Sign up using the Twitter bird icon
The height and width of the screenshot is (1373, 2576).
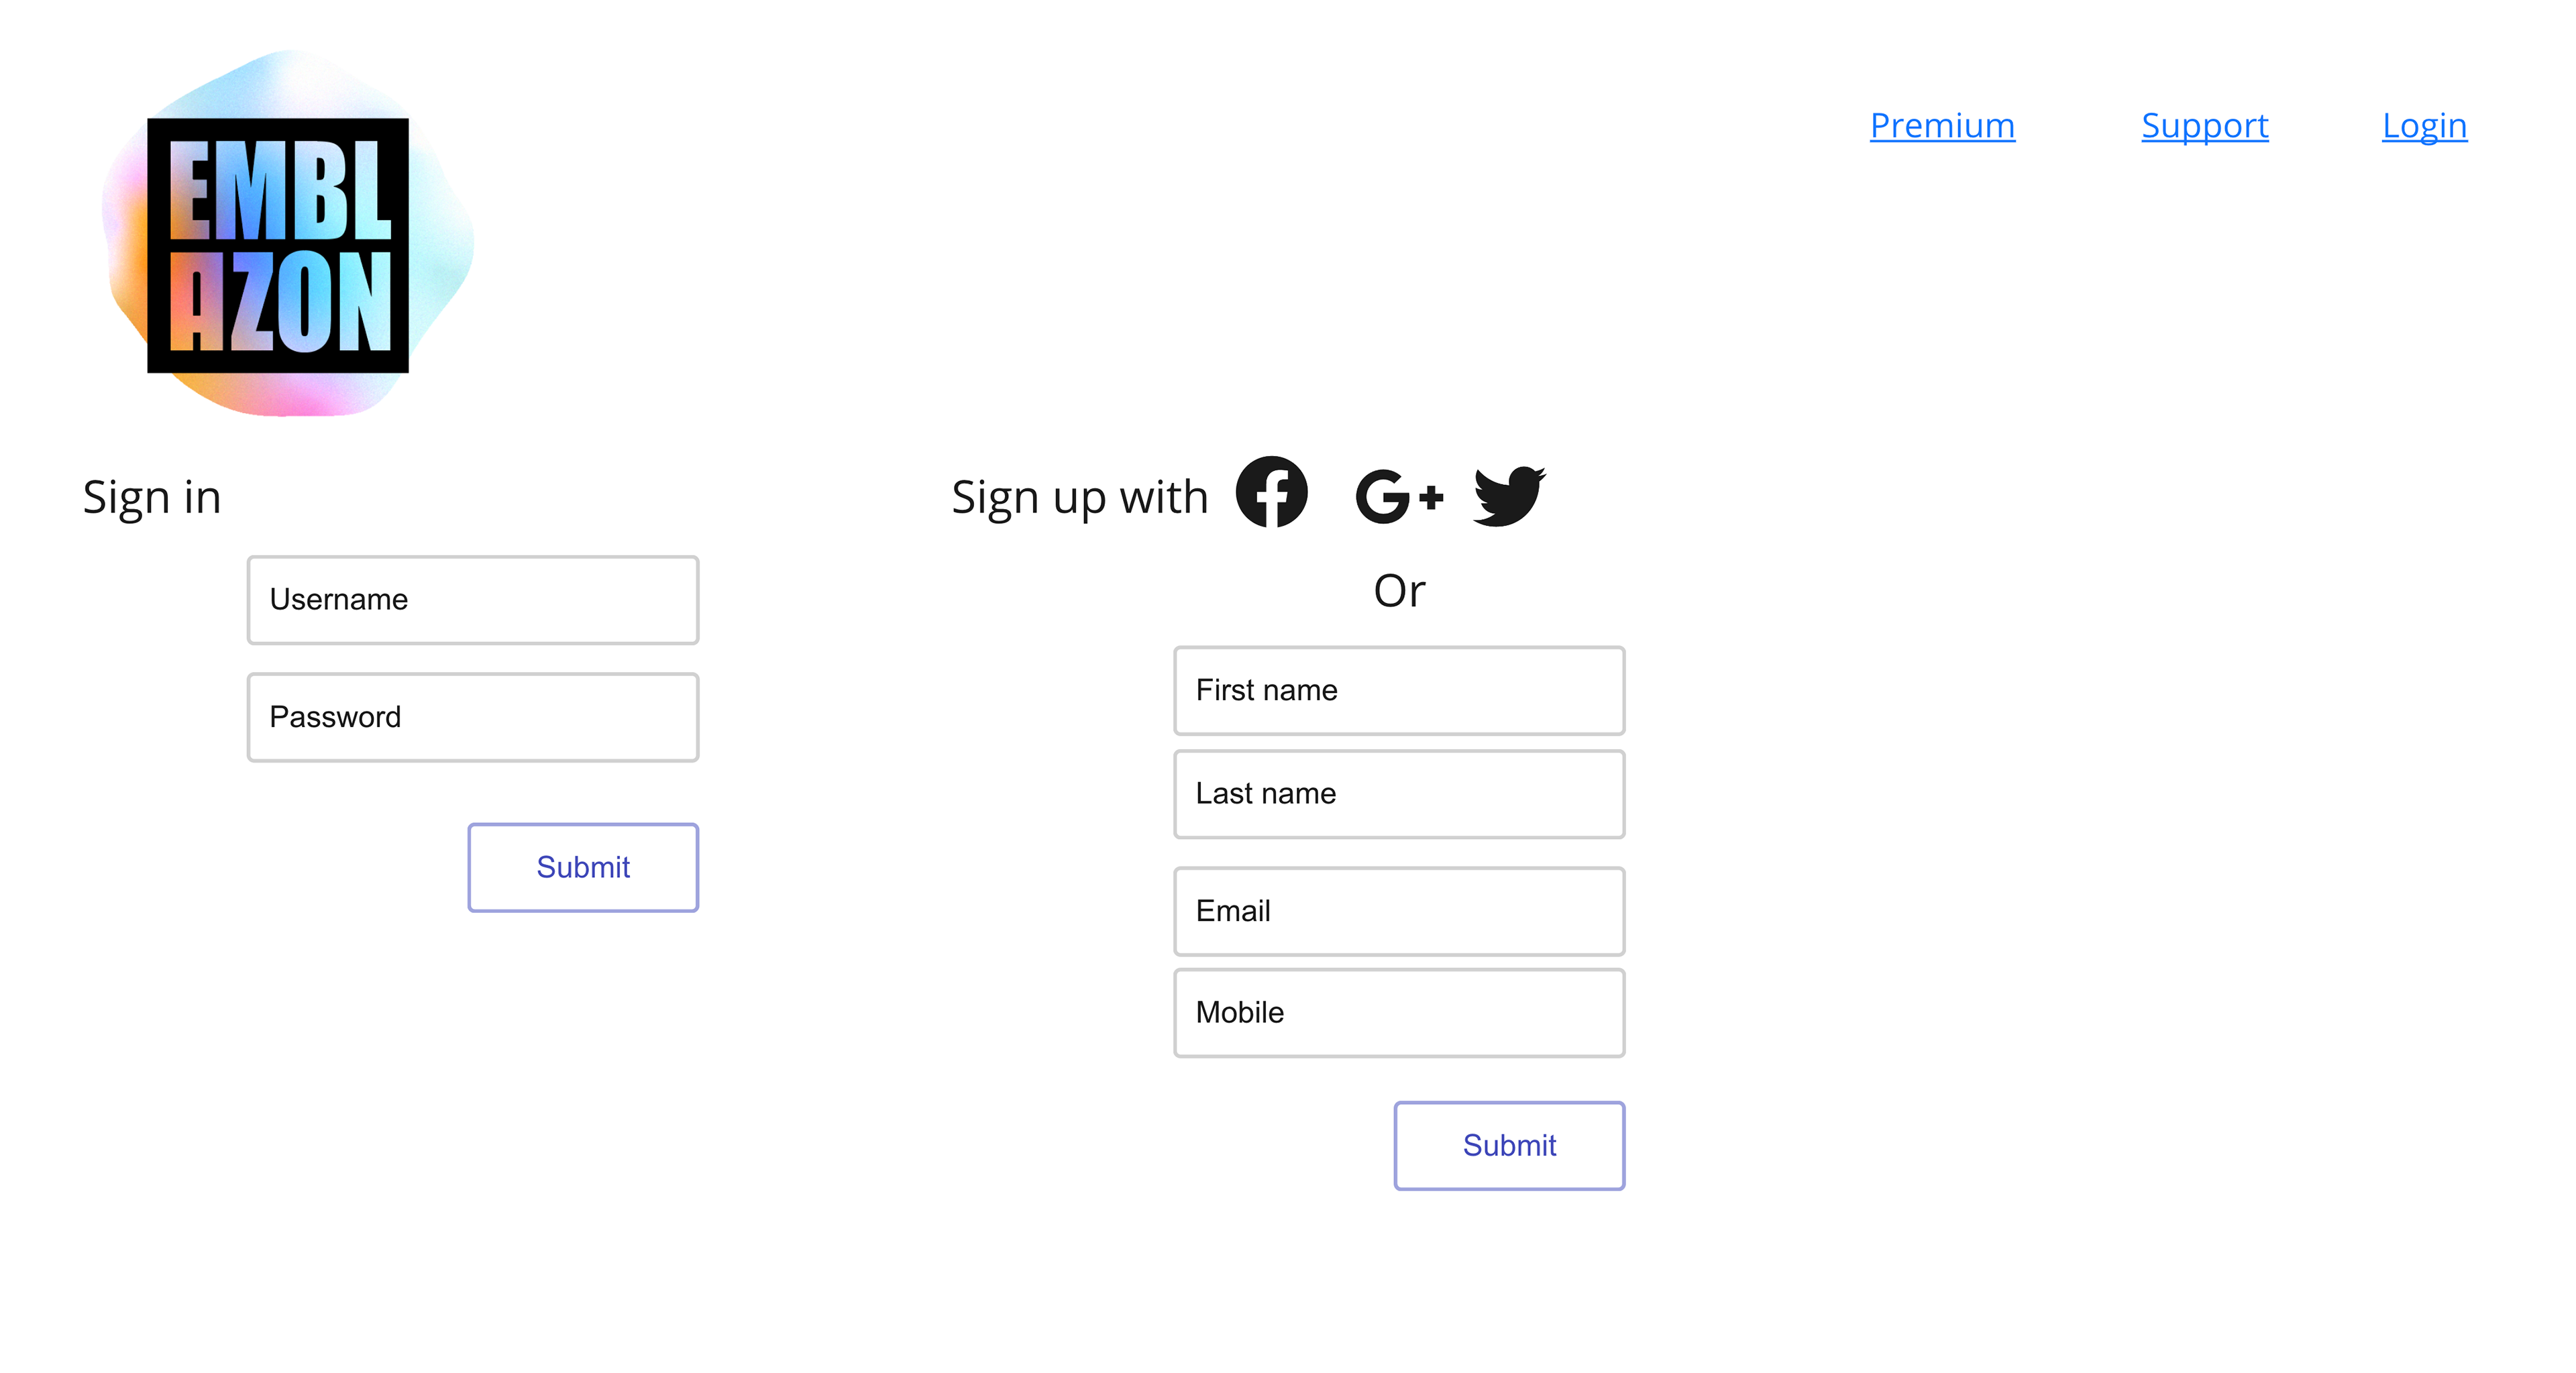click(1509, 495)
